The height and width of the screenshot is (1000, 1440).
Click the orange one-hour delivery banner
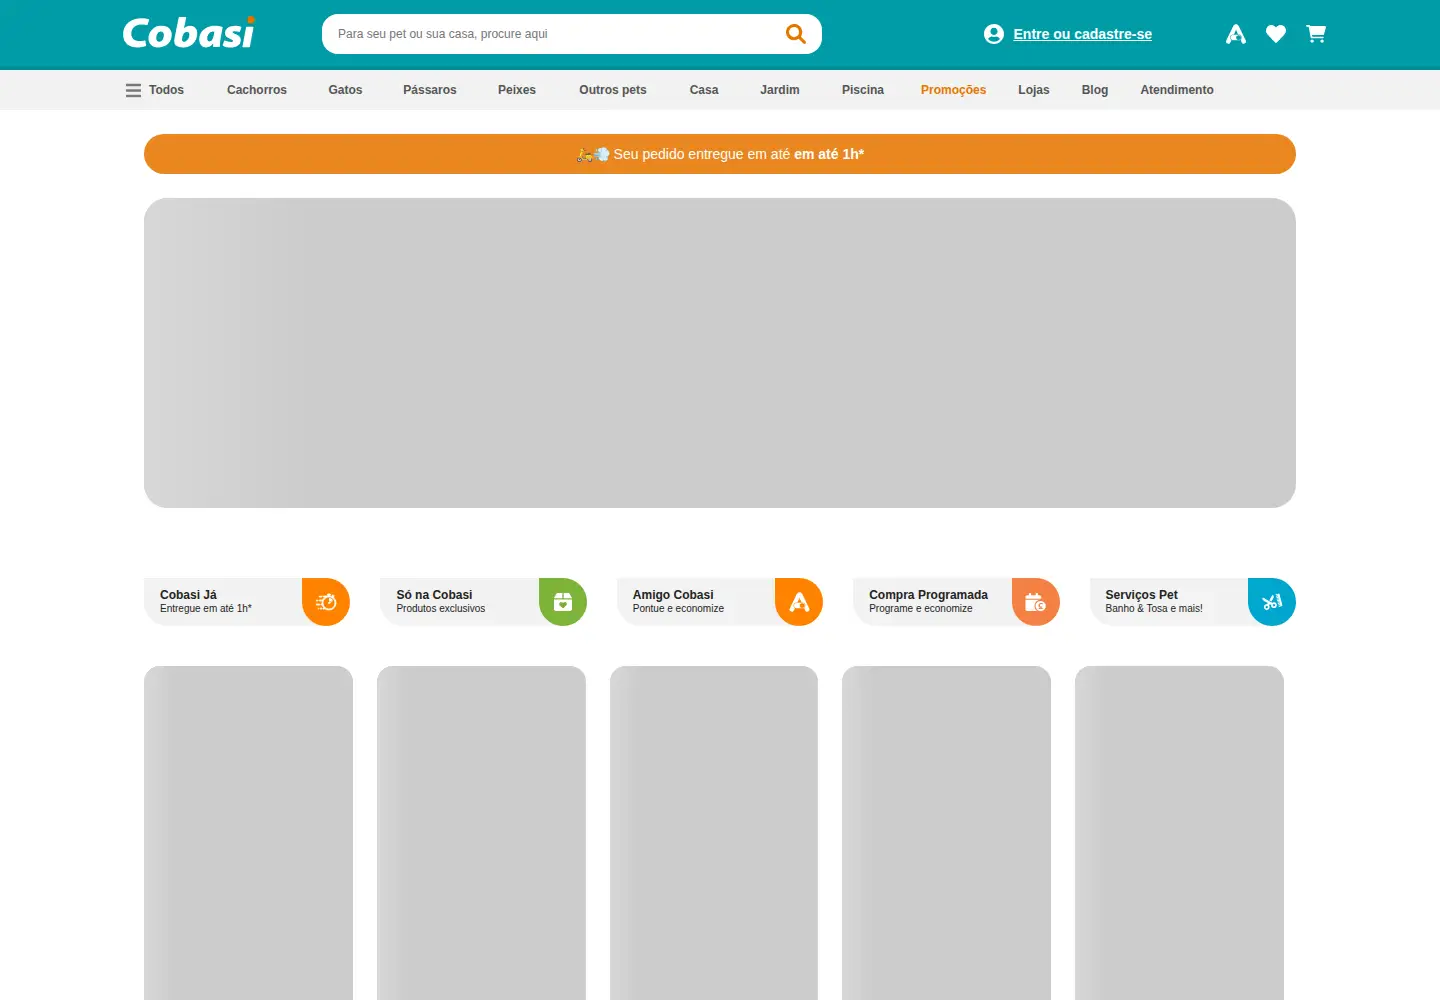720,154
